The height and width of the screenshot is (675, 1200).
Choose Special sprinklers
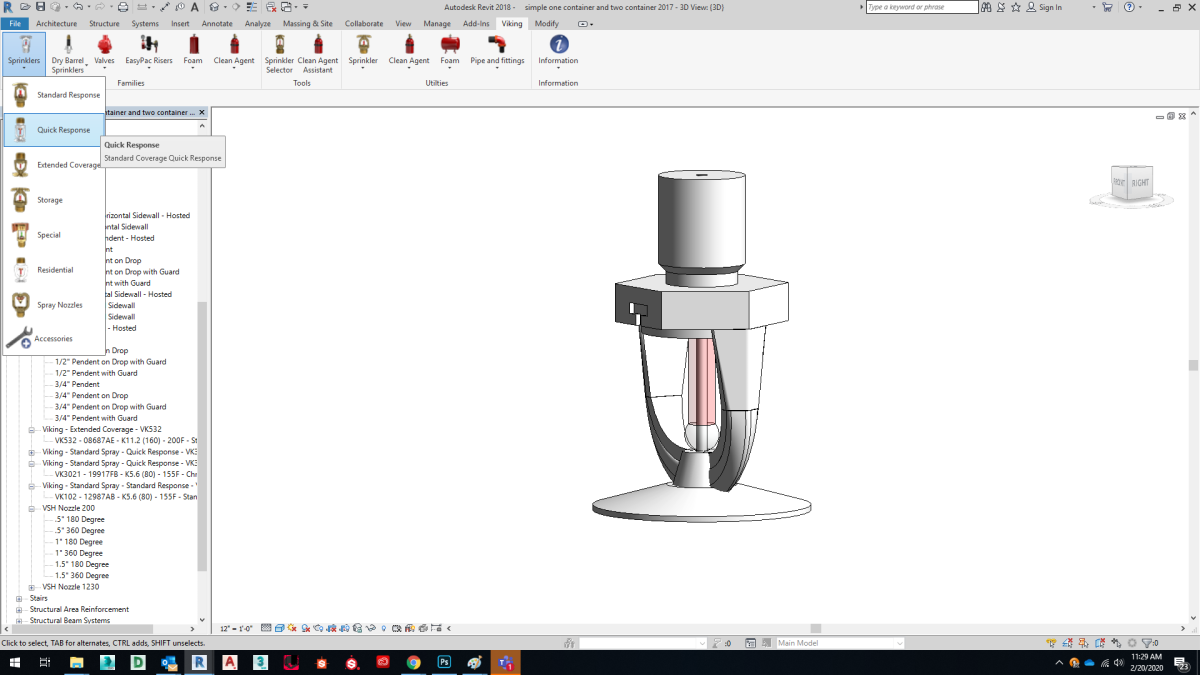click(54, 235)
